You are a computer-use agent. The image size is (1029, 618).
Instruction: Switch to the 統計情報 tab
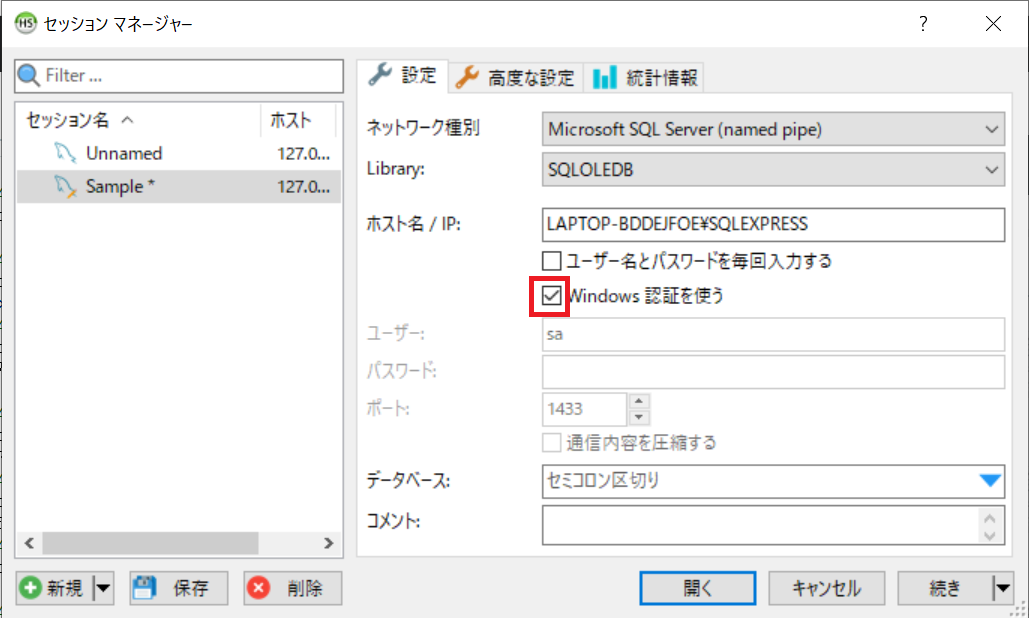pyautogui.click(x=644, y=77)
